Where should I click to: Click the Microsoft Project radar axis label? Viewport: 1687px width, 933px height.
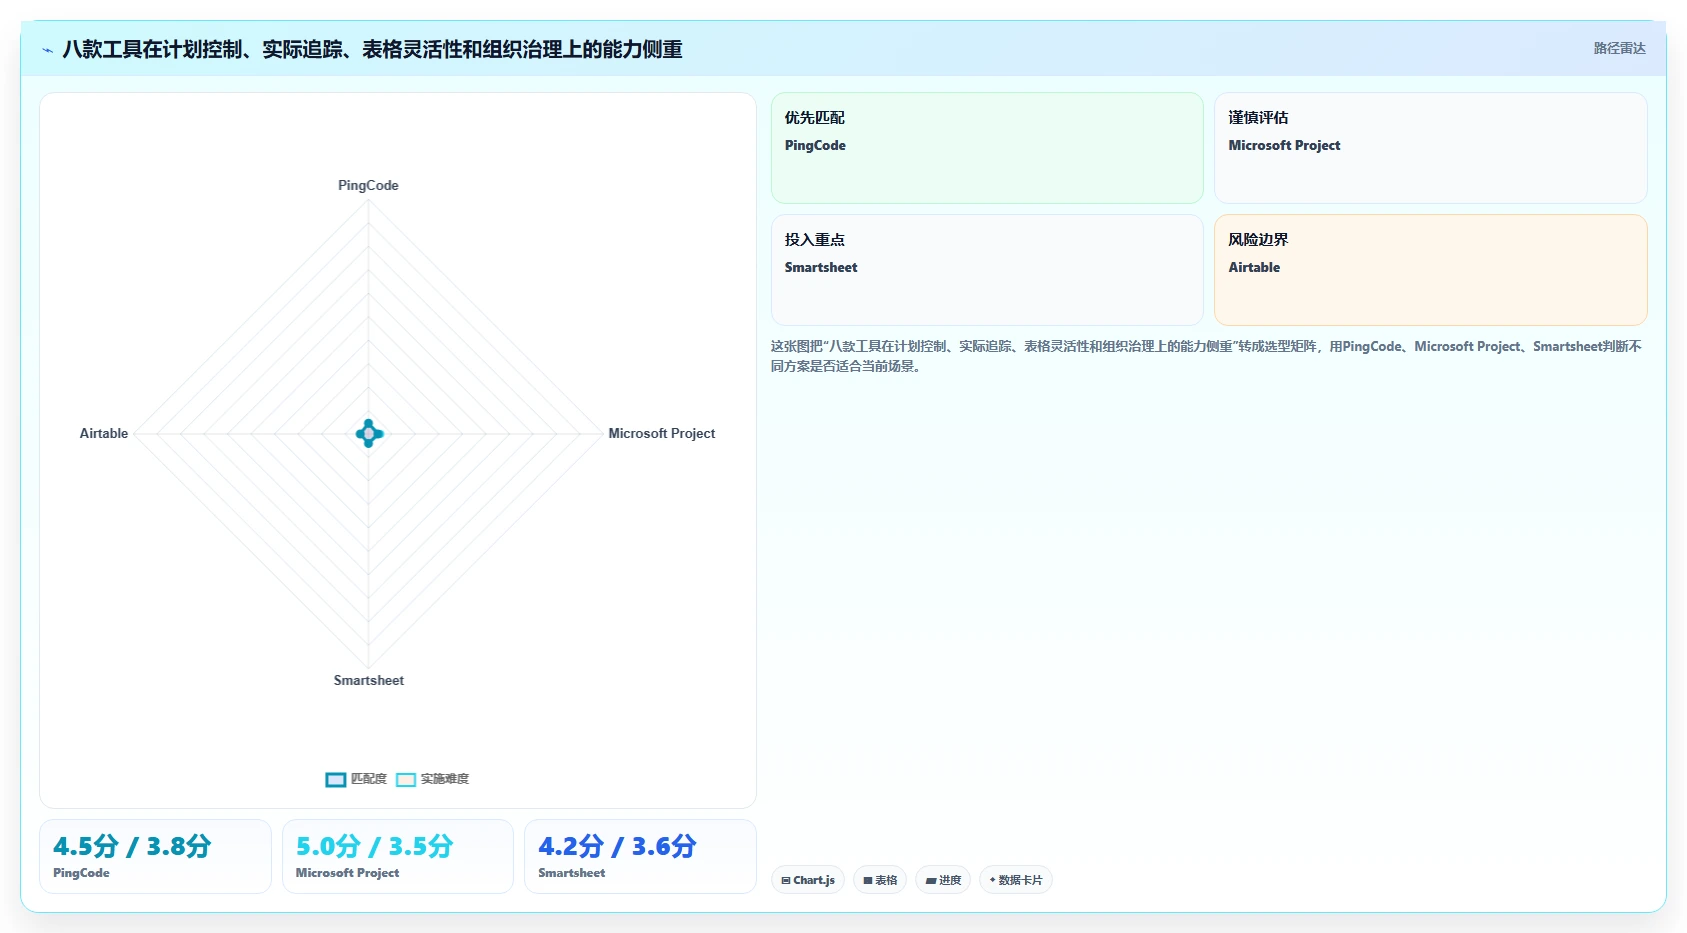661,433
